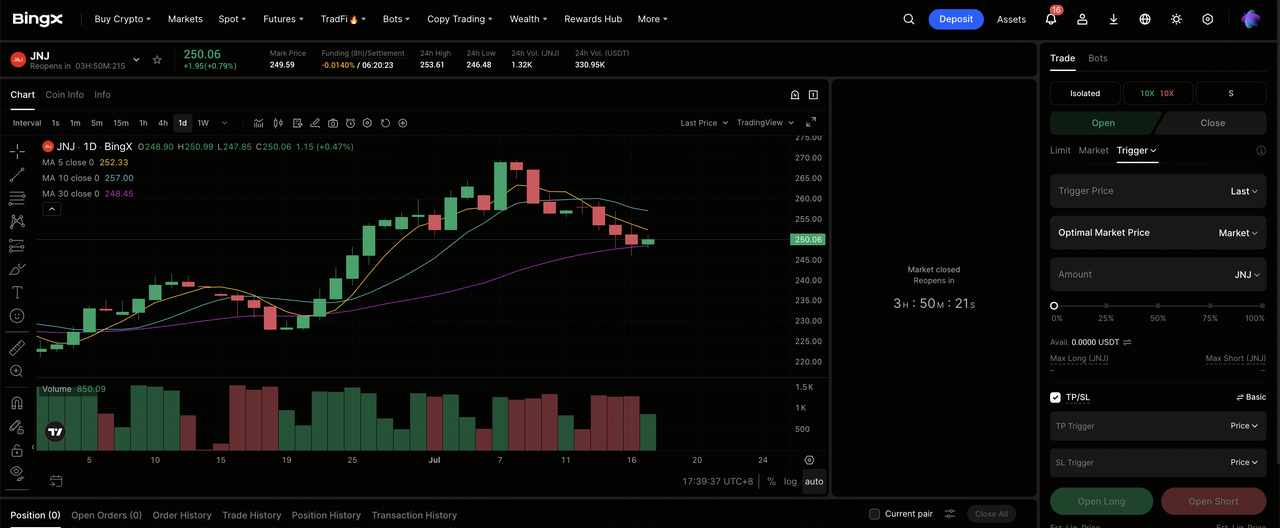1280x528 pixels.
Task: Open the search magnifier in header
Action: coord(909,19)
